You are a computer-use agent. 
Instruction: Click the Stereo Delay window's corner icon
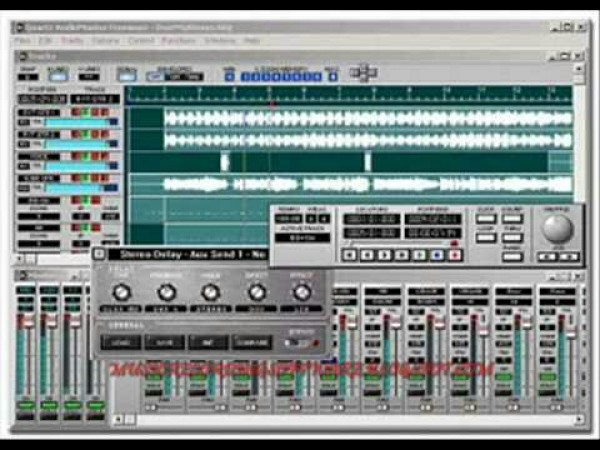[x=99, y=254]
